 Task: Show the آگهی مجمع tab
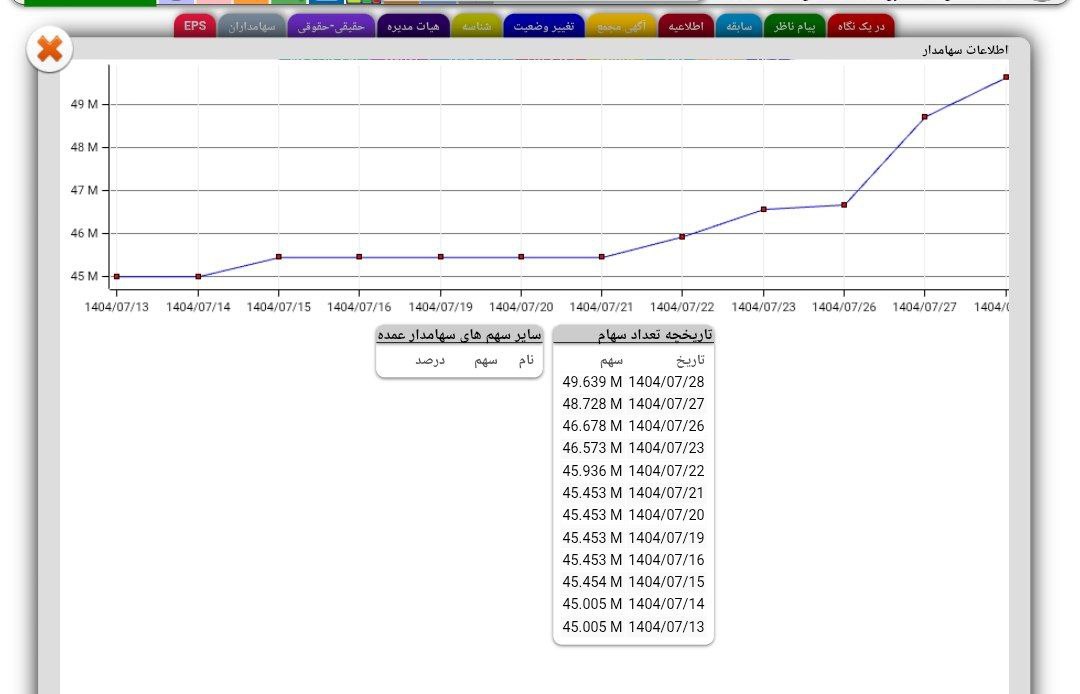[x=622, y=27]
